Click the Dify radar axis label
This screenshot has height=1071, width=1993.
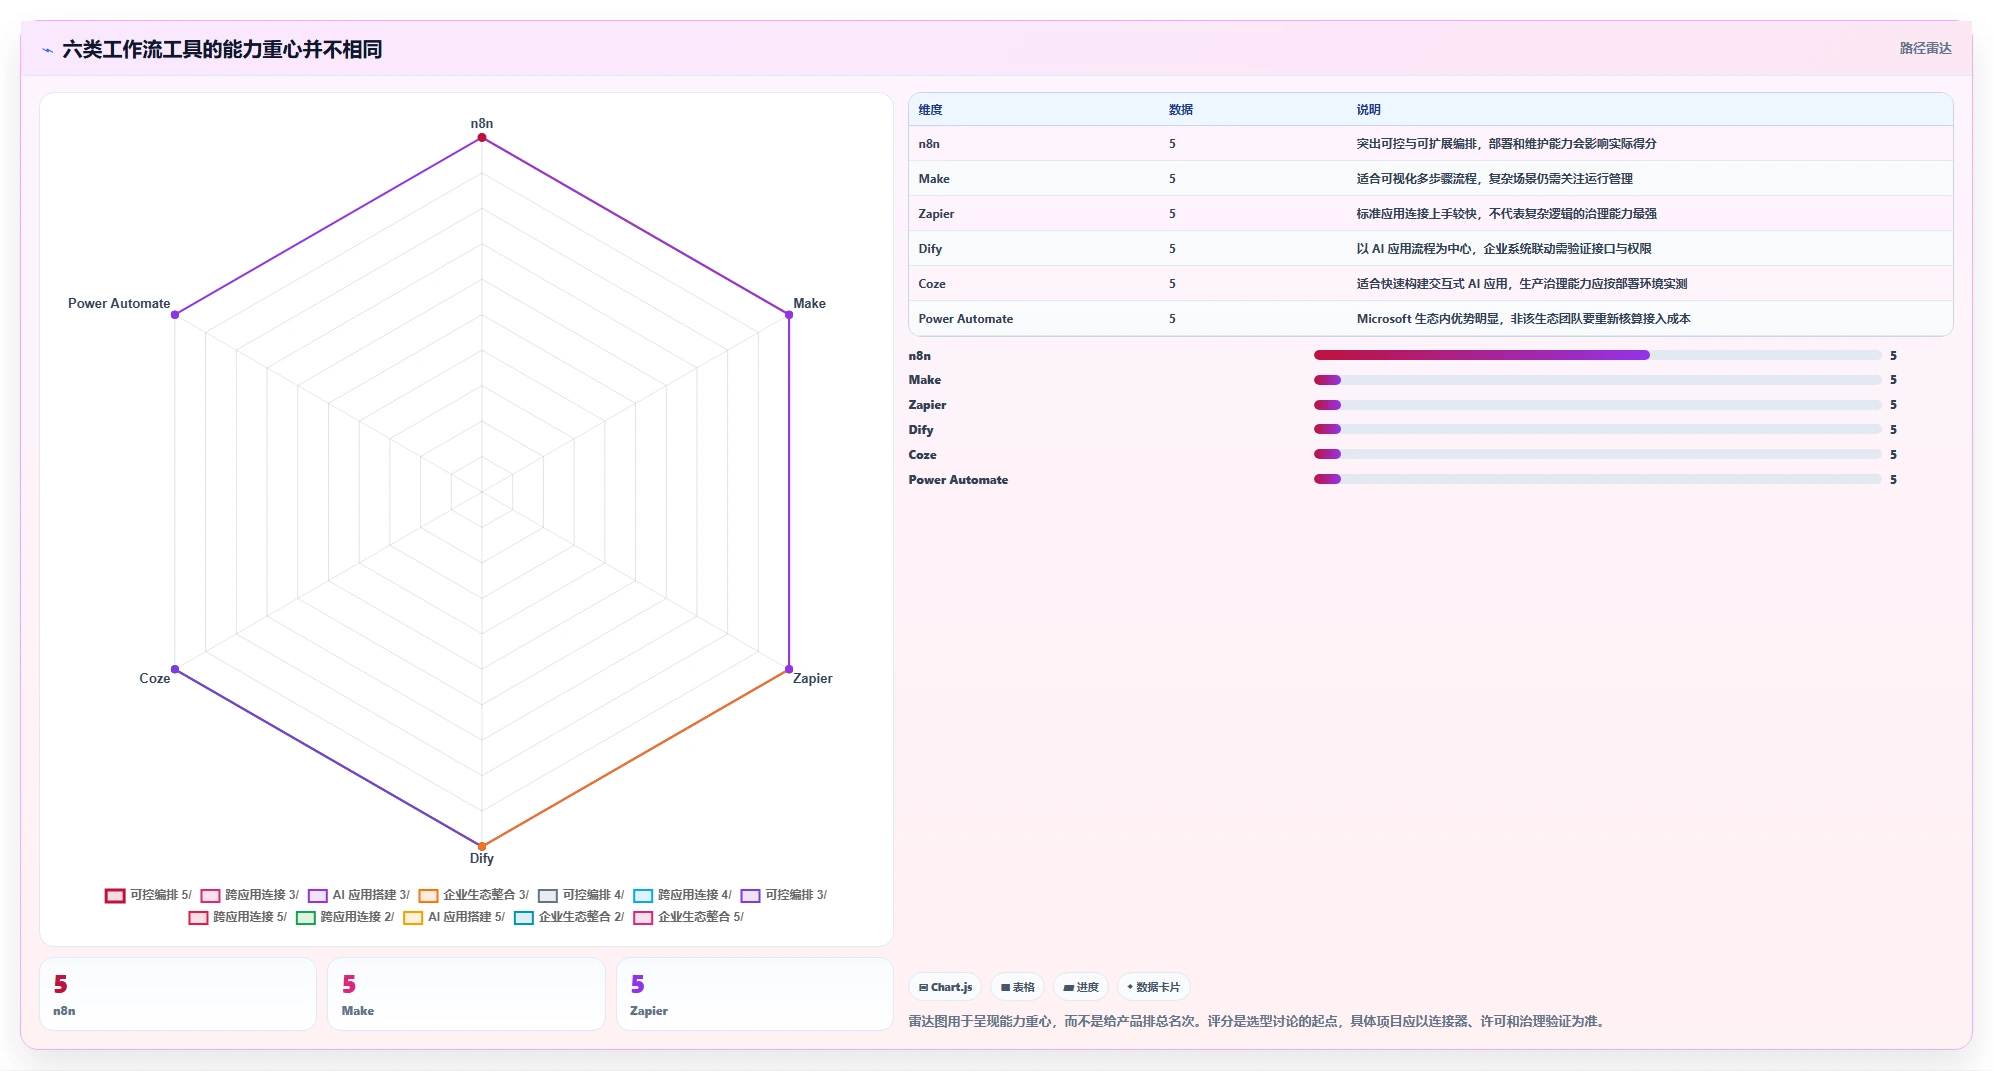(482, 858)
